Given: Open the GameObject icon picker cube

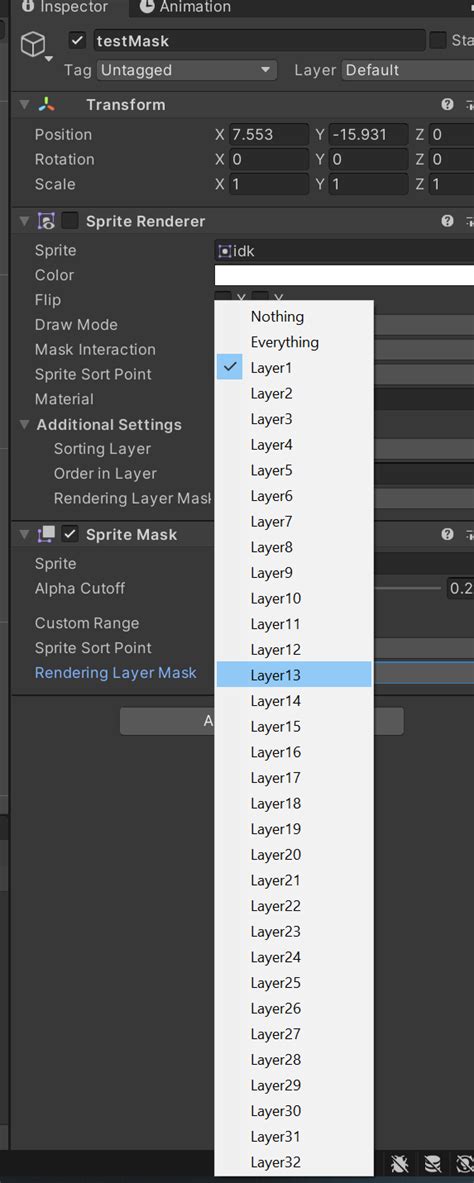Looking at the screenshot, I should click(x=33, y=45).
